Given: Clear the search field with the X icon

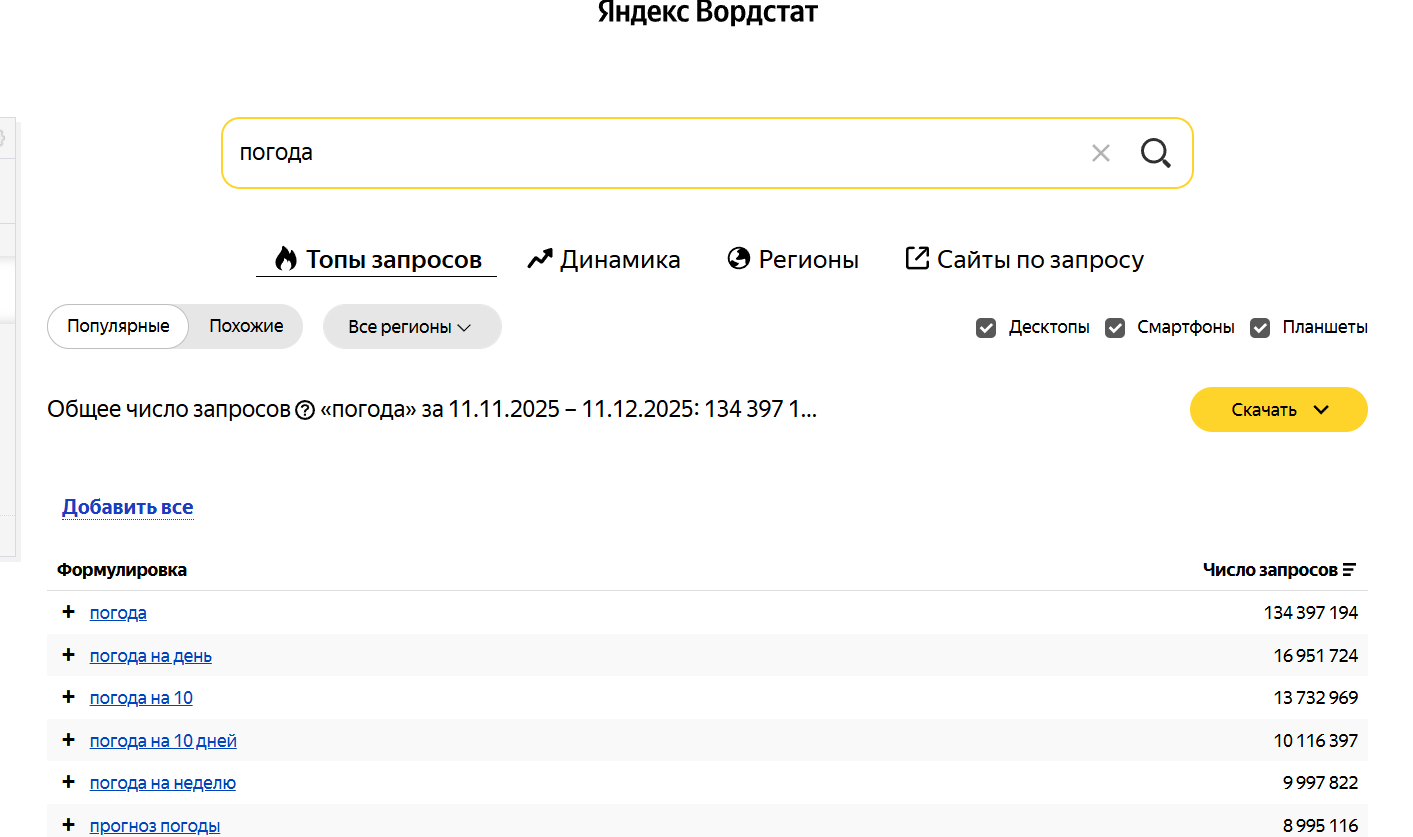Looking at the screenshot, I should (x=1100, y=153).
